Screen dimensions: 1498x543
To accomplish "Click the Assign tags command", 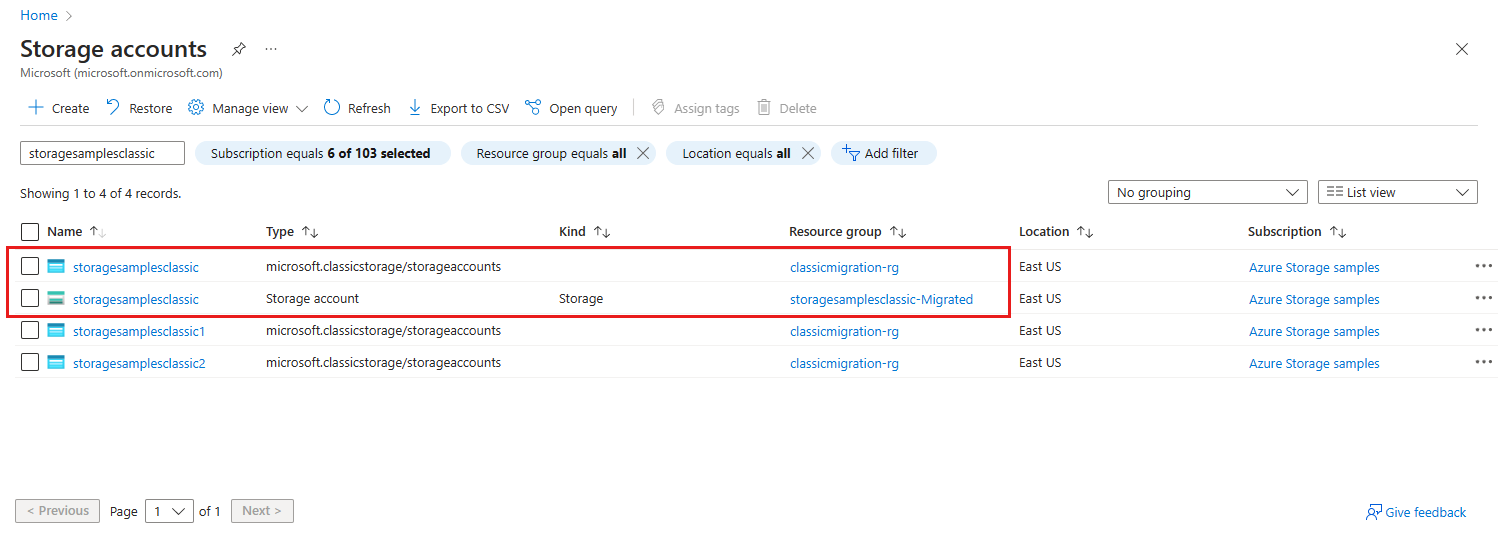I will (x=695, y=108).
